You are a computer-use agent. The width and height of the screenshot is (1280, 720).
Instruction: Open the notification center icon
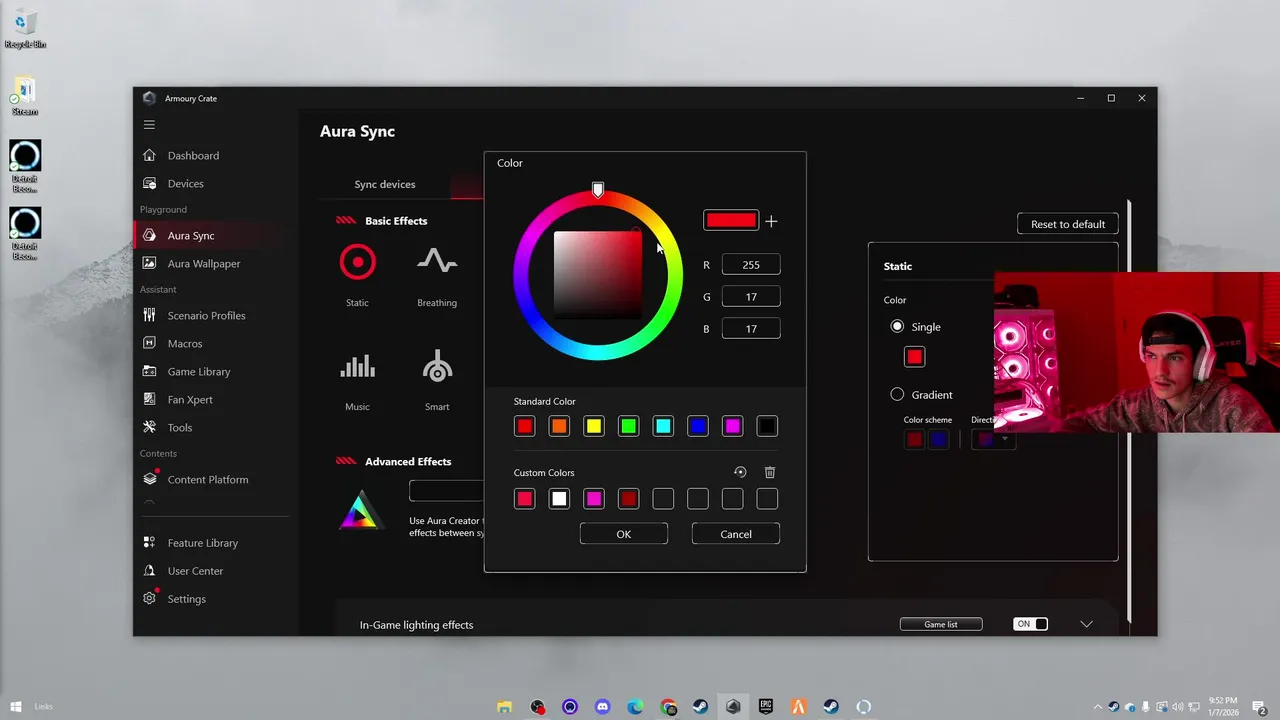click(1260, 707)
